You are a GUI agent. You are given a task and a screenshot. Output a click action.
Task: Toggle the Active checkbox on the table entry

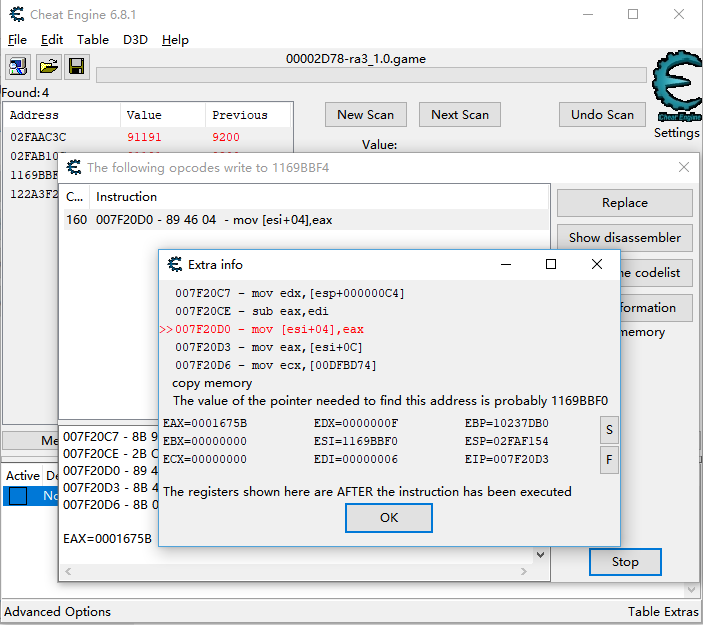18,496
